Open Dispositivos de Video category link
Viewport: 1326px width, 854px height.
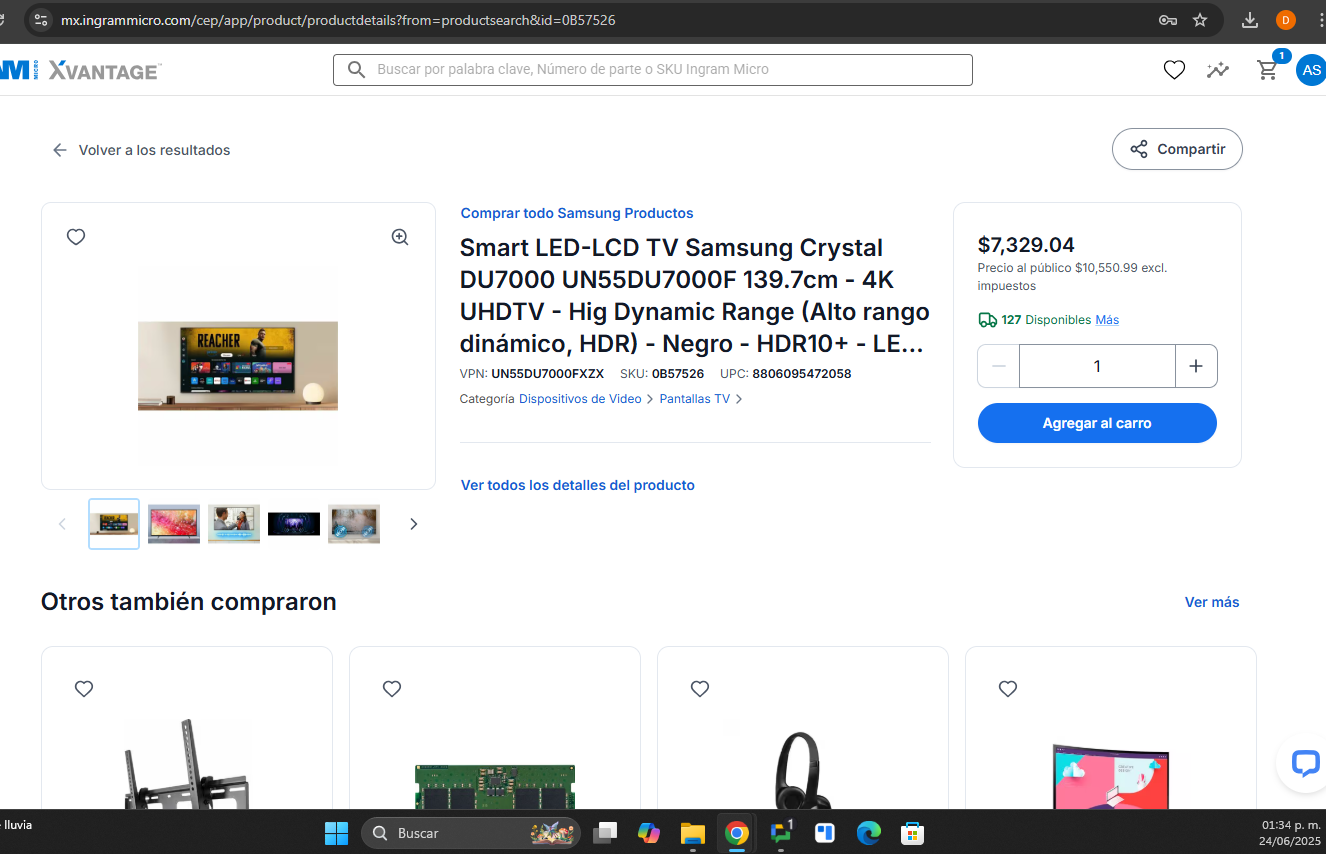click(580, 399)
